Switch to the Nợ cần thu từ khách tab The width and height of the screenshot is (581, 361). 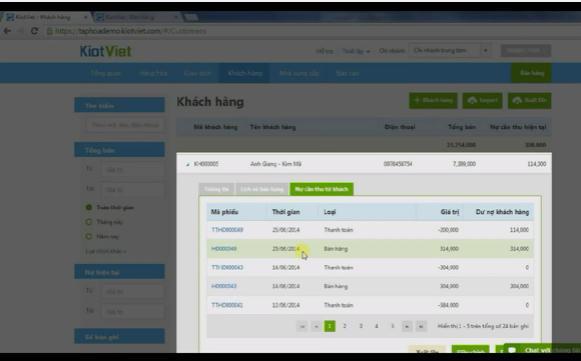321,189
